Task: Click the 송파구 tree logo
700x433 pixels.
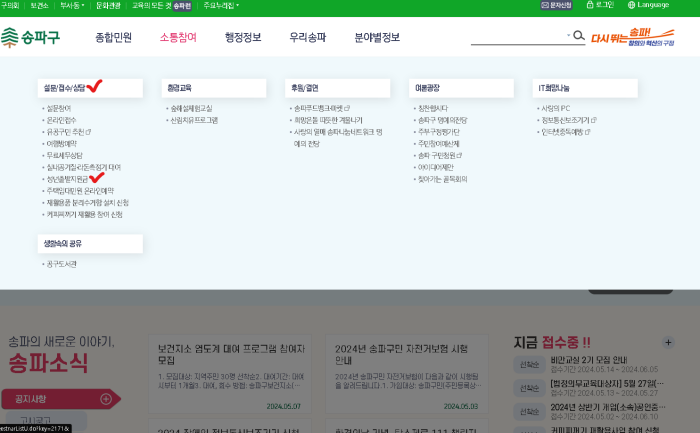Action: (x=30, y=37)
